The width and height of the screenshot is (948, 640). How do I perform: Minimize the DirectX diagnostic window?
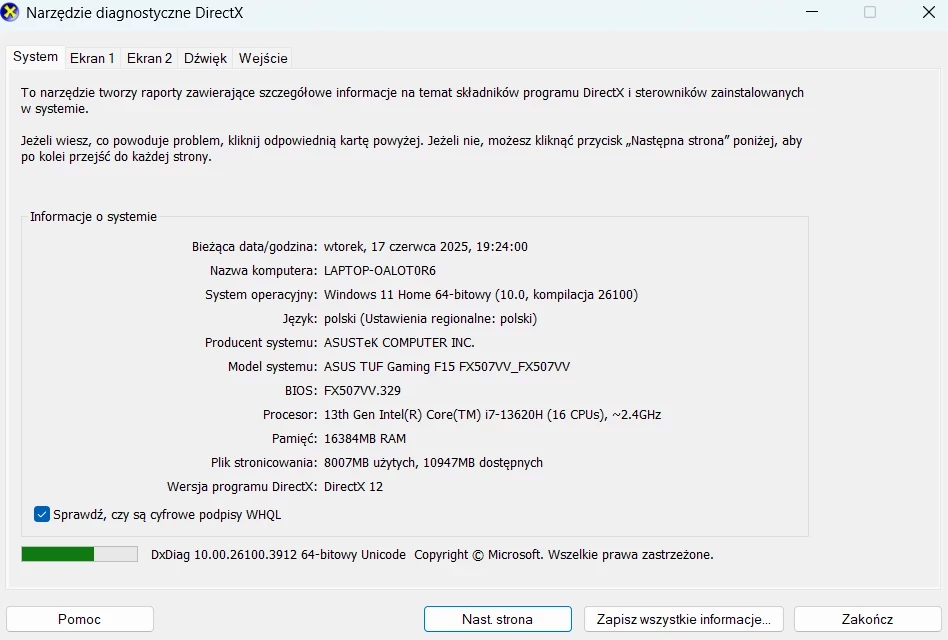coord(812,12)
